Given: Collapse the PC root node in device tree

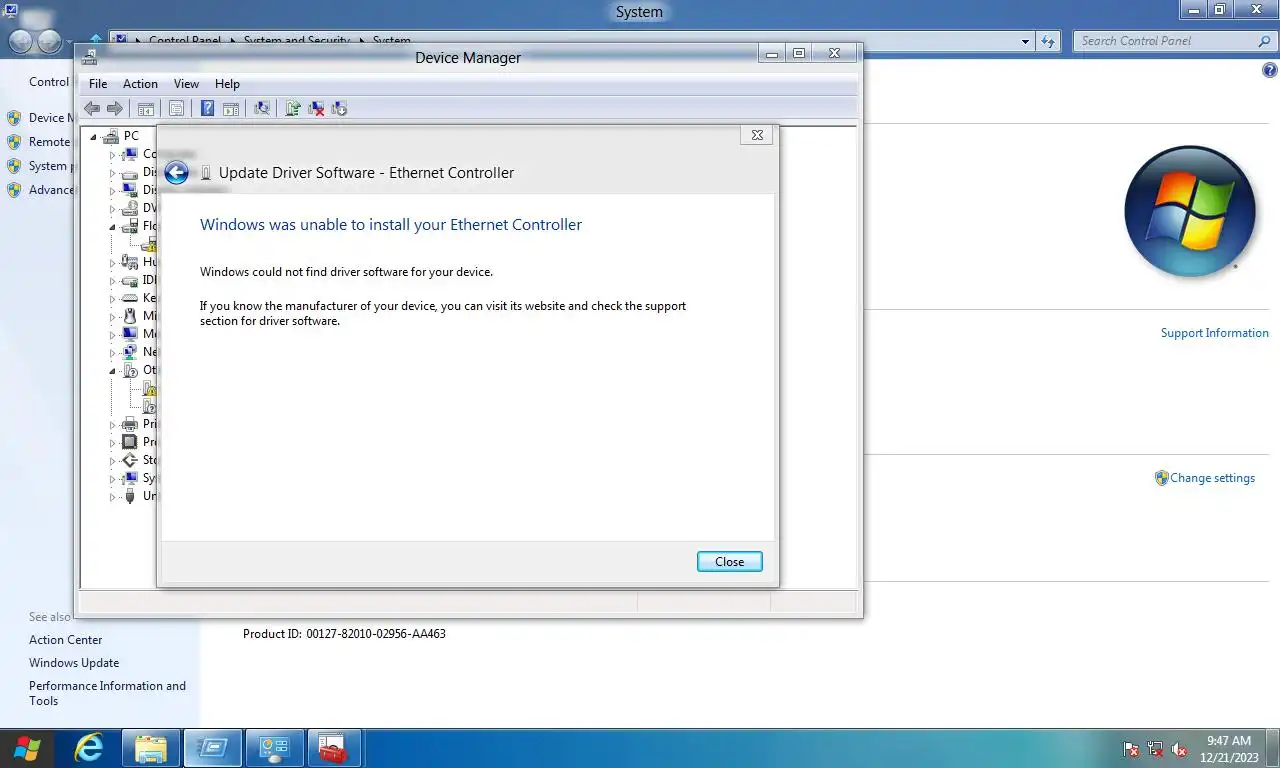Looking at the screenshot, I should click(x=94, y=137).
